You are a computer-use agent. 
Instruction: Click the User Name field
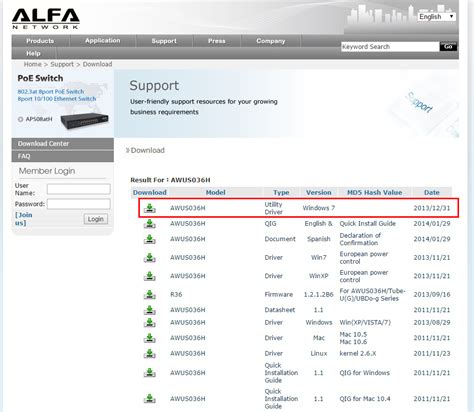pos(79,189)
